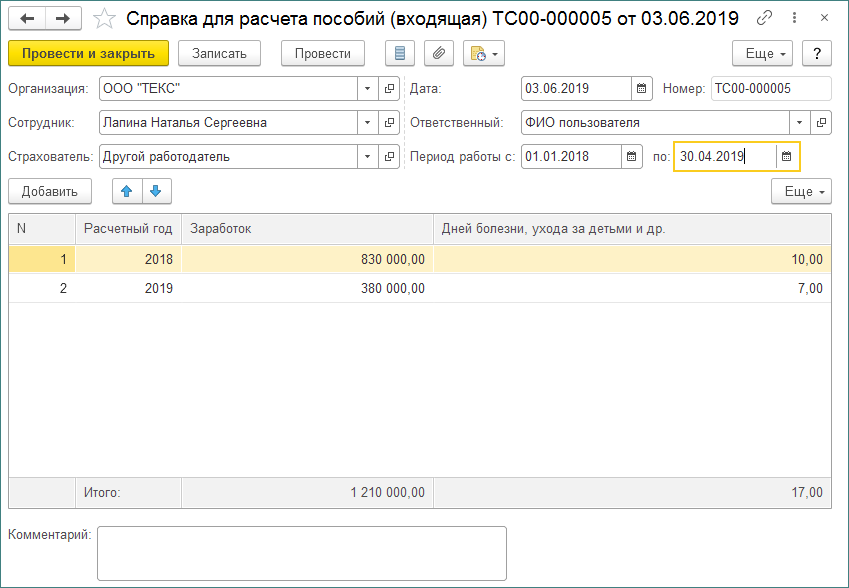Viewport: 849px width, 588px height.
Task: Click the create-based-on document icon
Action: [476, 54]
